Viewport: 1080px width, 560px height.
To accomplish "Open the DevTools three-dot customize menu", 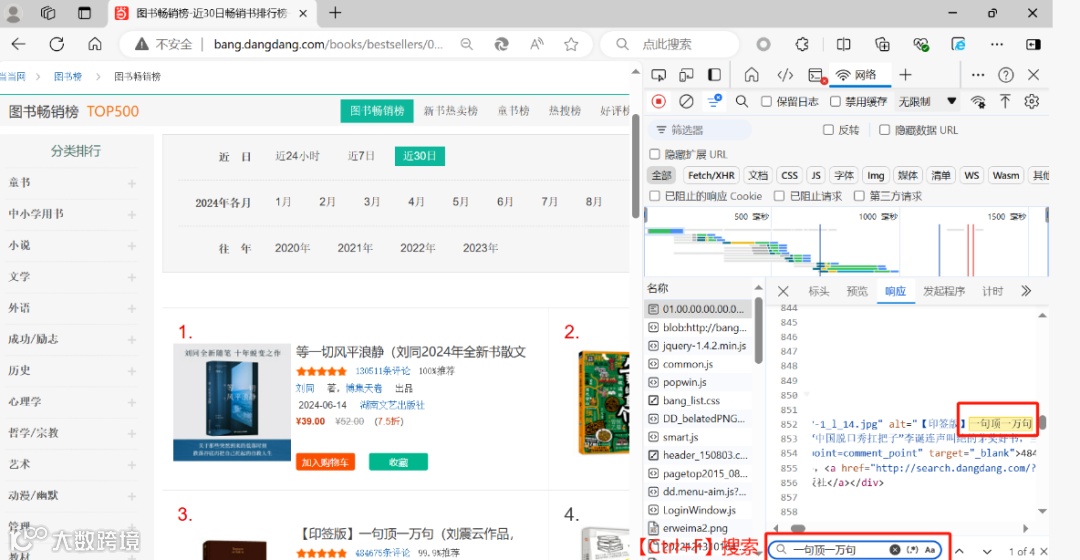I will pos(977,74).
